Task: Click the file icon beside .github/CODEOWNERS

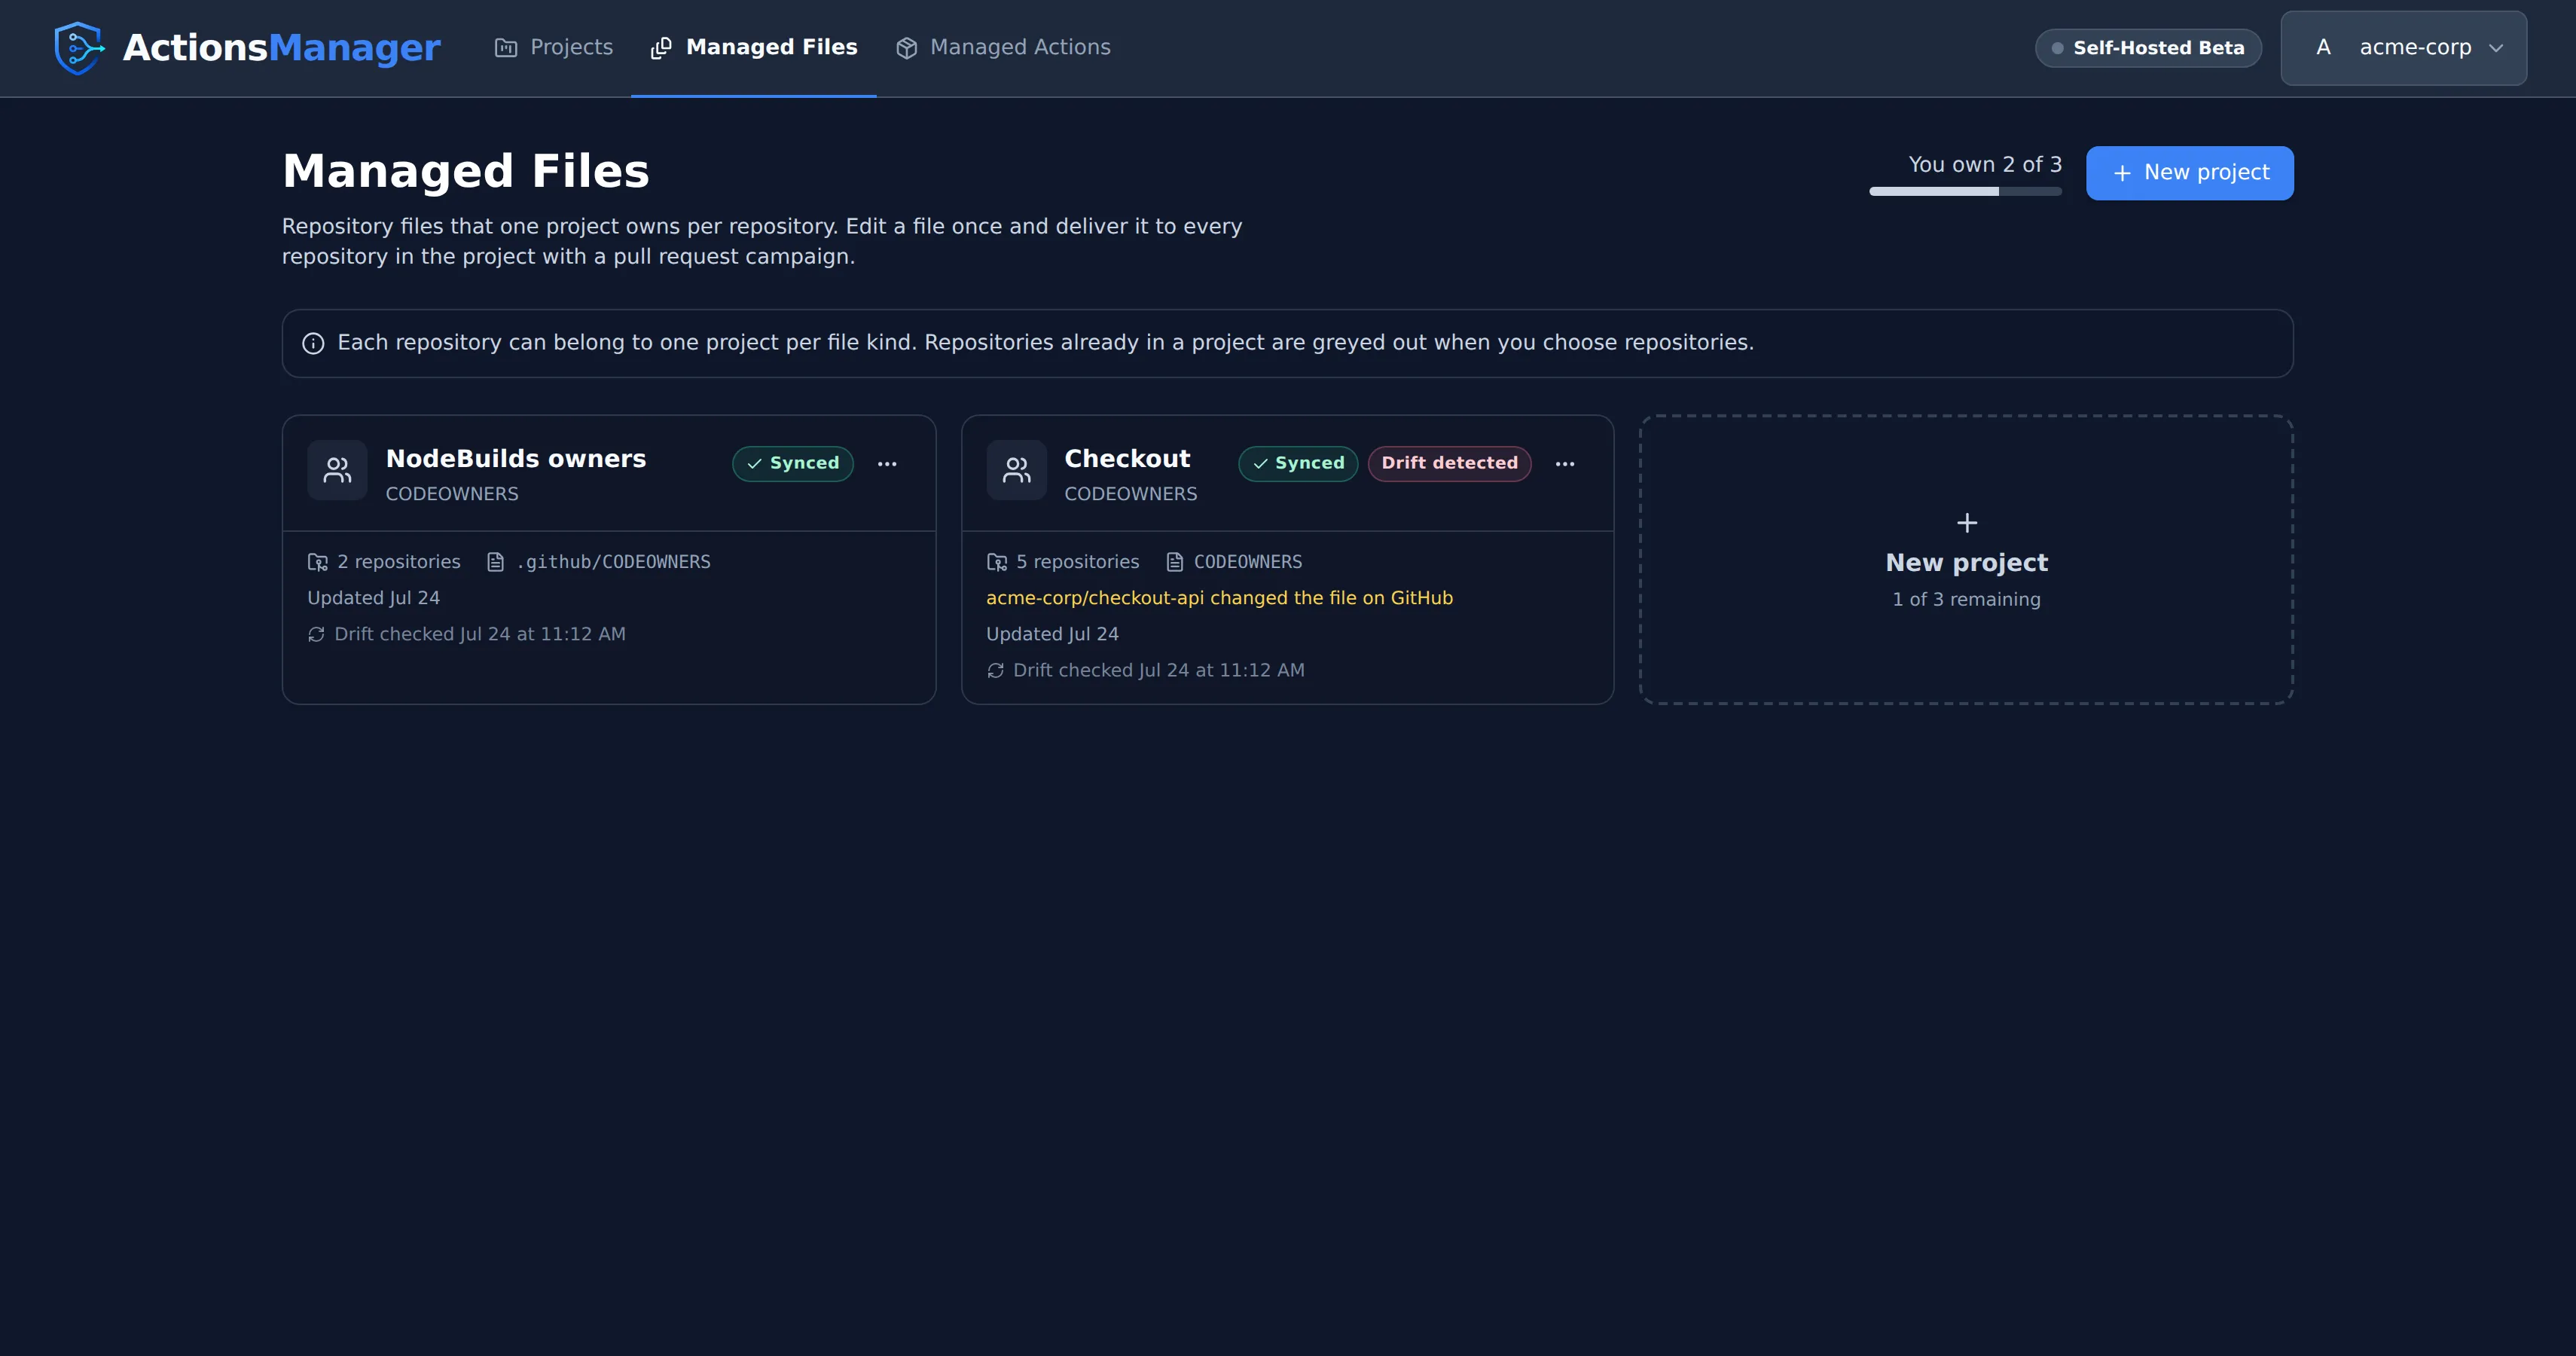Action: click(x=495, y=563)
